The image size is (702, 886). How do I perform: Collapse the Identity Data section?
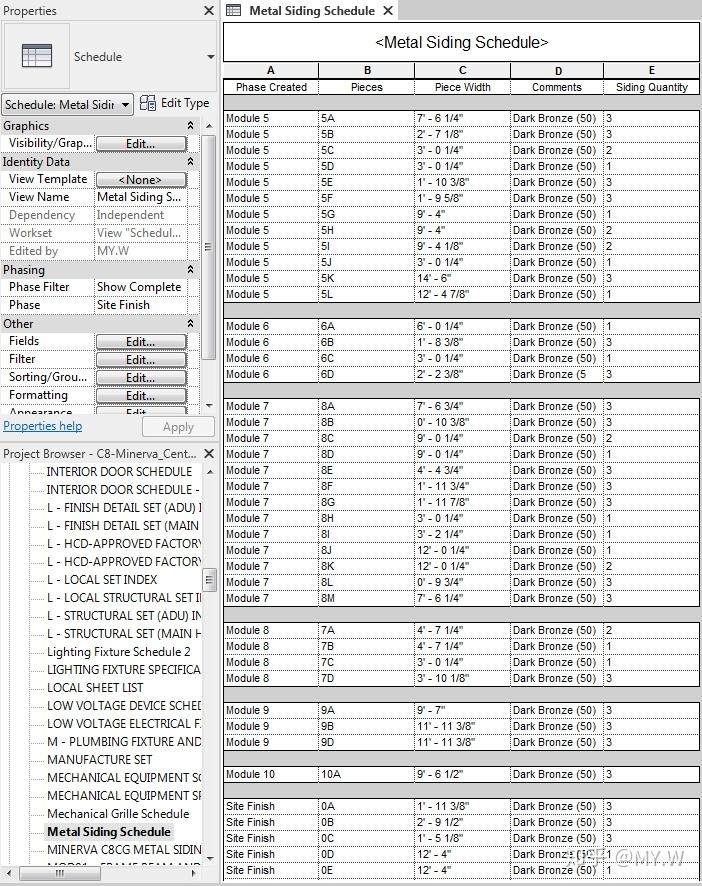(190, 162)
